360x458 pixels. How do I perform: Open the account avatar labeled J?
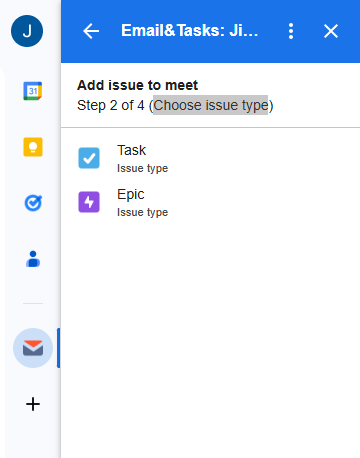(27, 31)
